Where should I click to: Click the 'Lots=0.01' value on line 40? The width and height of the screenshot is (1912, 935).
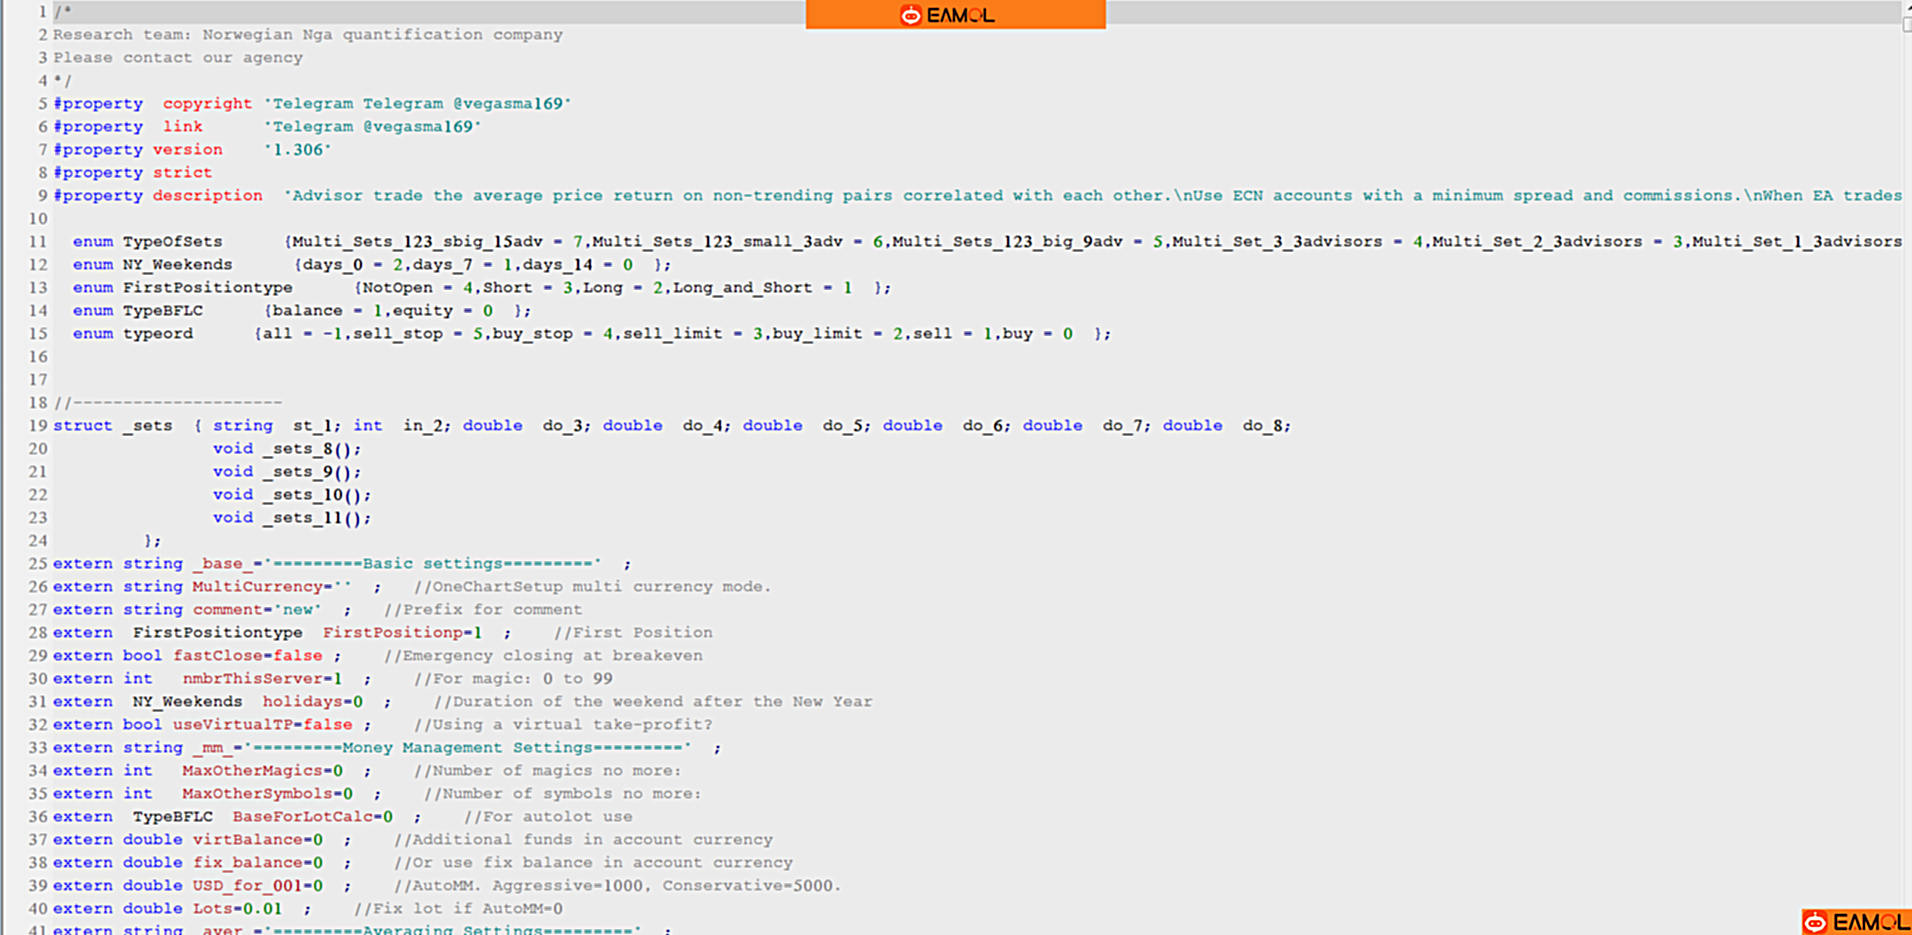coord(237,909)
